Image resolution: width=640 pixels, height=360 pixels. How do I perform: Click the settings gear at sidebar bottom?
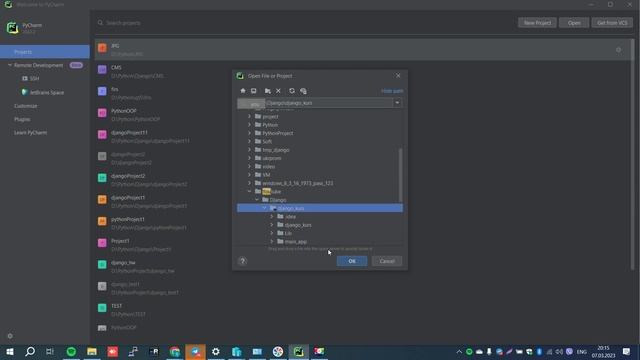pyautogui.click(x=10, y=336)
